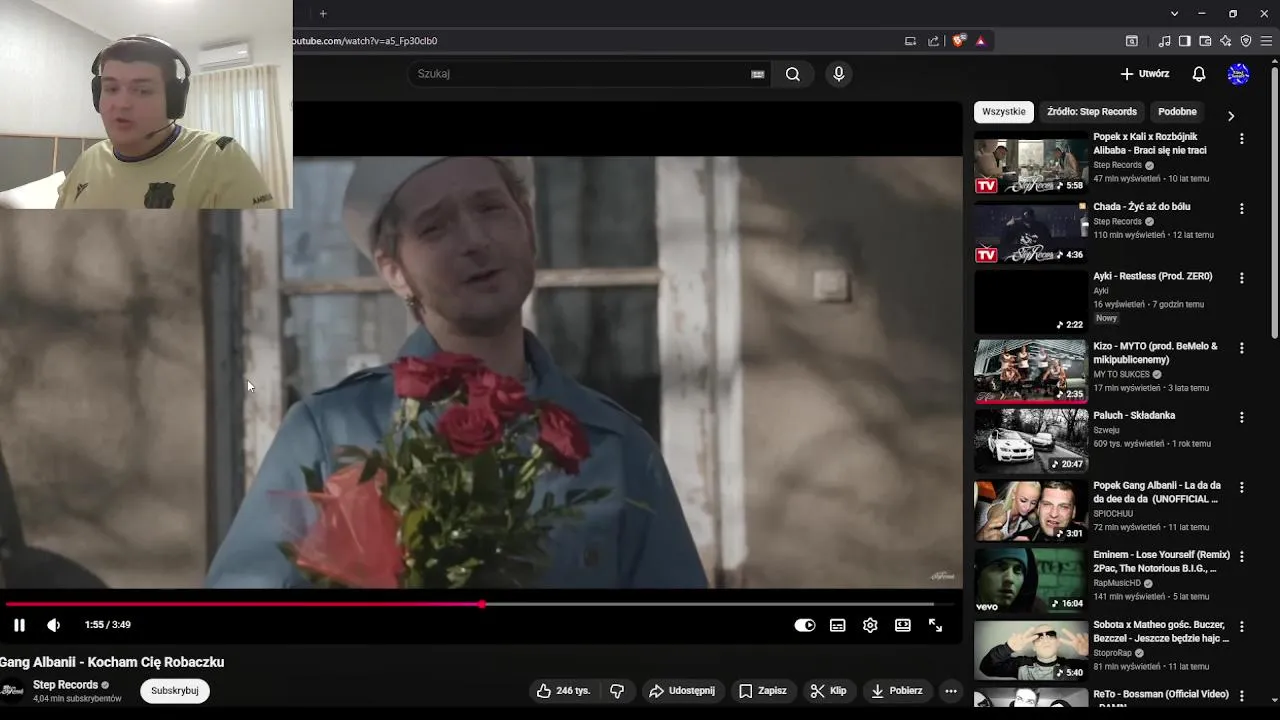Open the Chada - Żyć aż do bólu thumbnail
The width and height of the screenshot is (1280, 720).
(x=1031, y=232)
